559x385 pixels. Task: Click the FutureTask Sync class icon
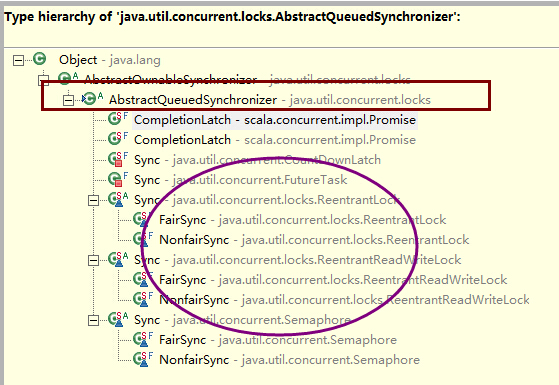[x=116, y=179]
